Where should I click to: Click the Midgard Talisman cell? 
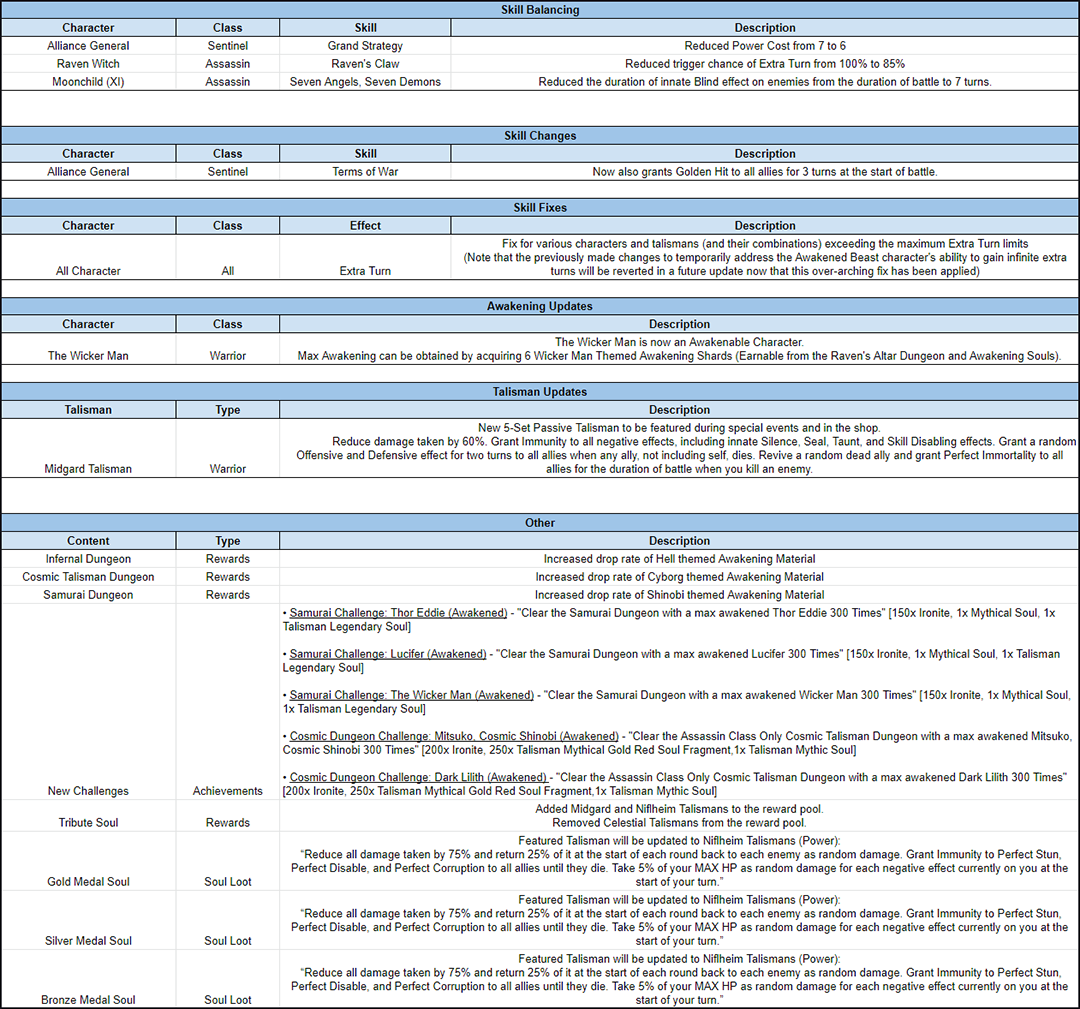(88, 469)
